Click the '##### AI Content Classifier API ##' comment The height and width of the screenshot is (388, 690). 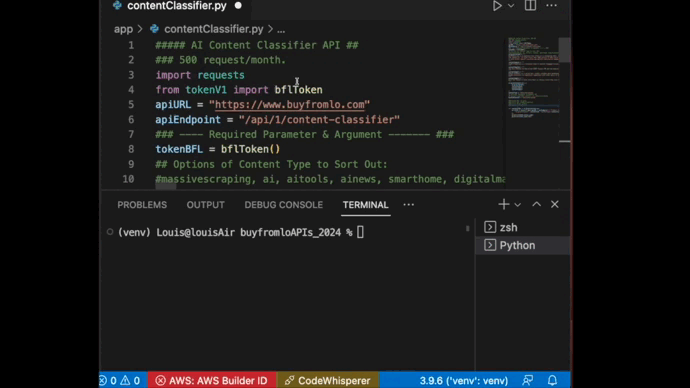click(x=257, y=45)
